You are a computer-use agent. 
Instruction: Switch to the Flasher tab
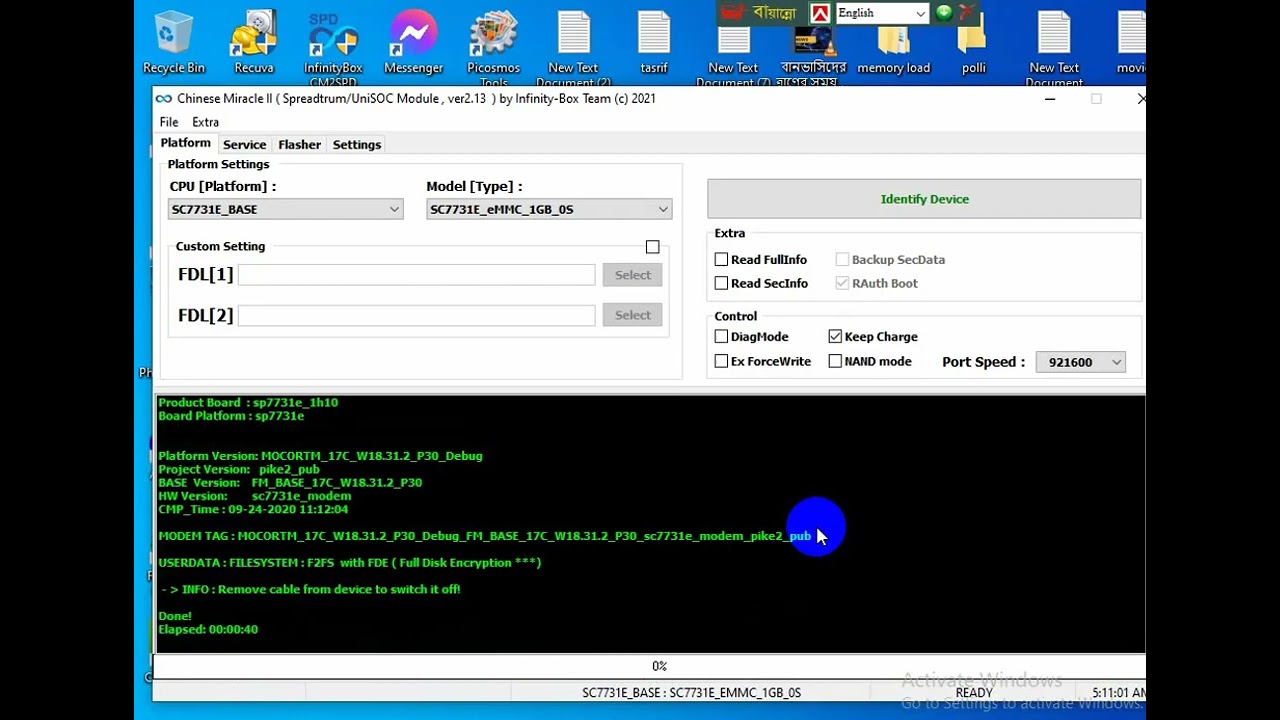coord(299,145)
